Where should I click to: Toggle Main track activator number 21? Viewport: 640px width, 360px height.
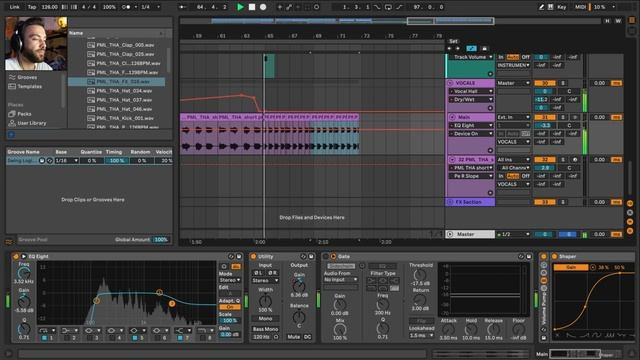545,117
